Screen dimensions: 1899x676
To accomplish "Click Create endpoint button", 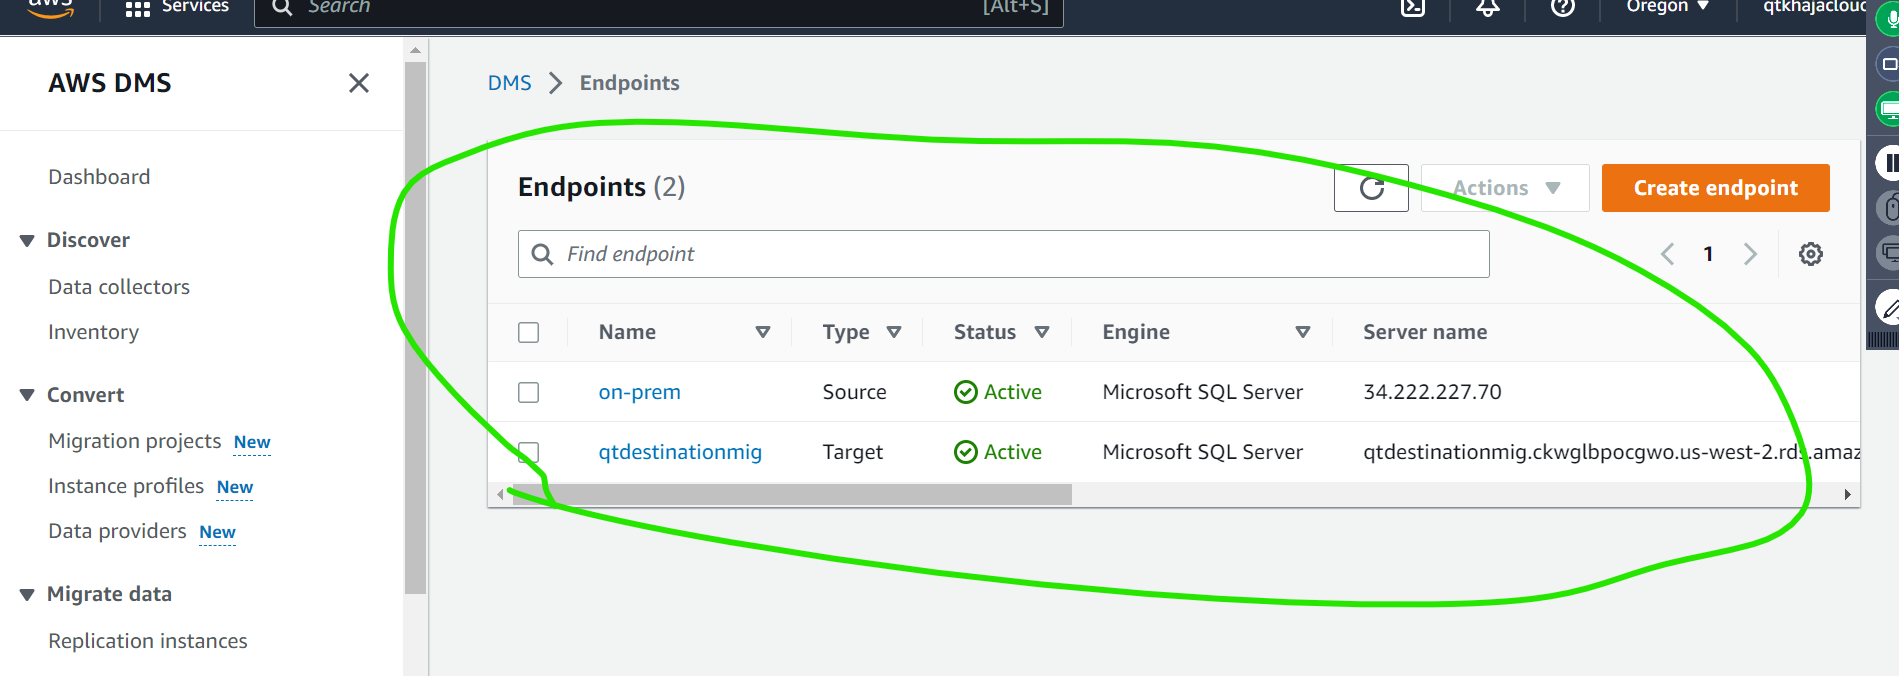I will 1715,188.
